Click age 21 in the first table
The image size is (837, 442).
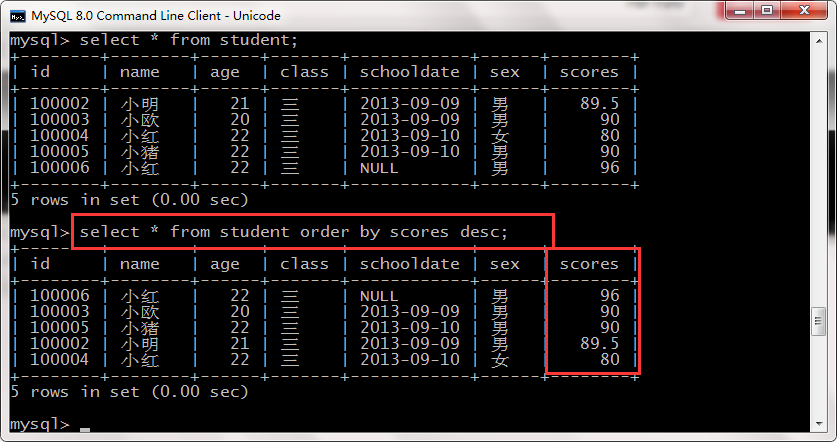(x=239, y=104)
